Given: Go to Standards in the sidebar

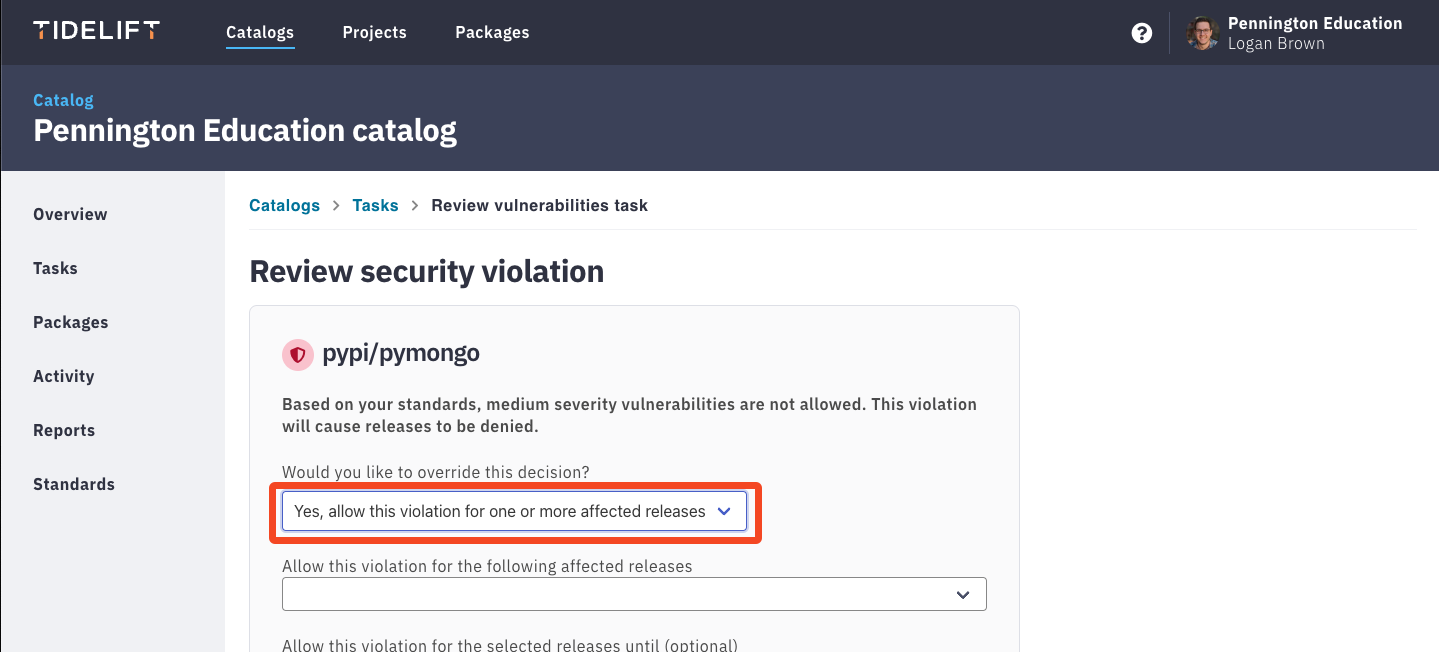Looking at the screenshot, I should (74, 484).
